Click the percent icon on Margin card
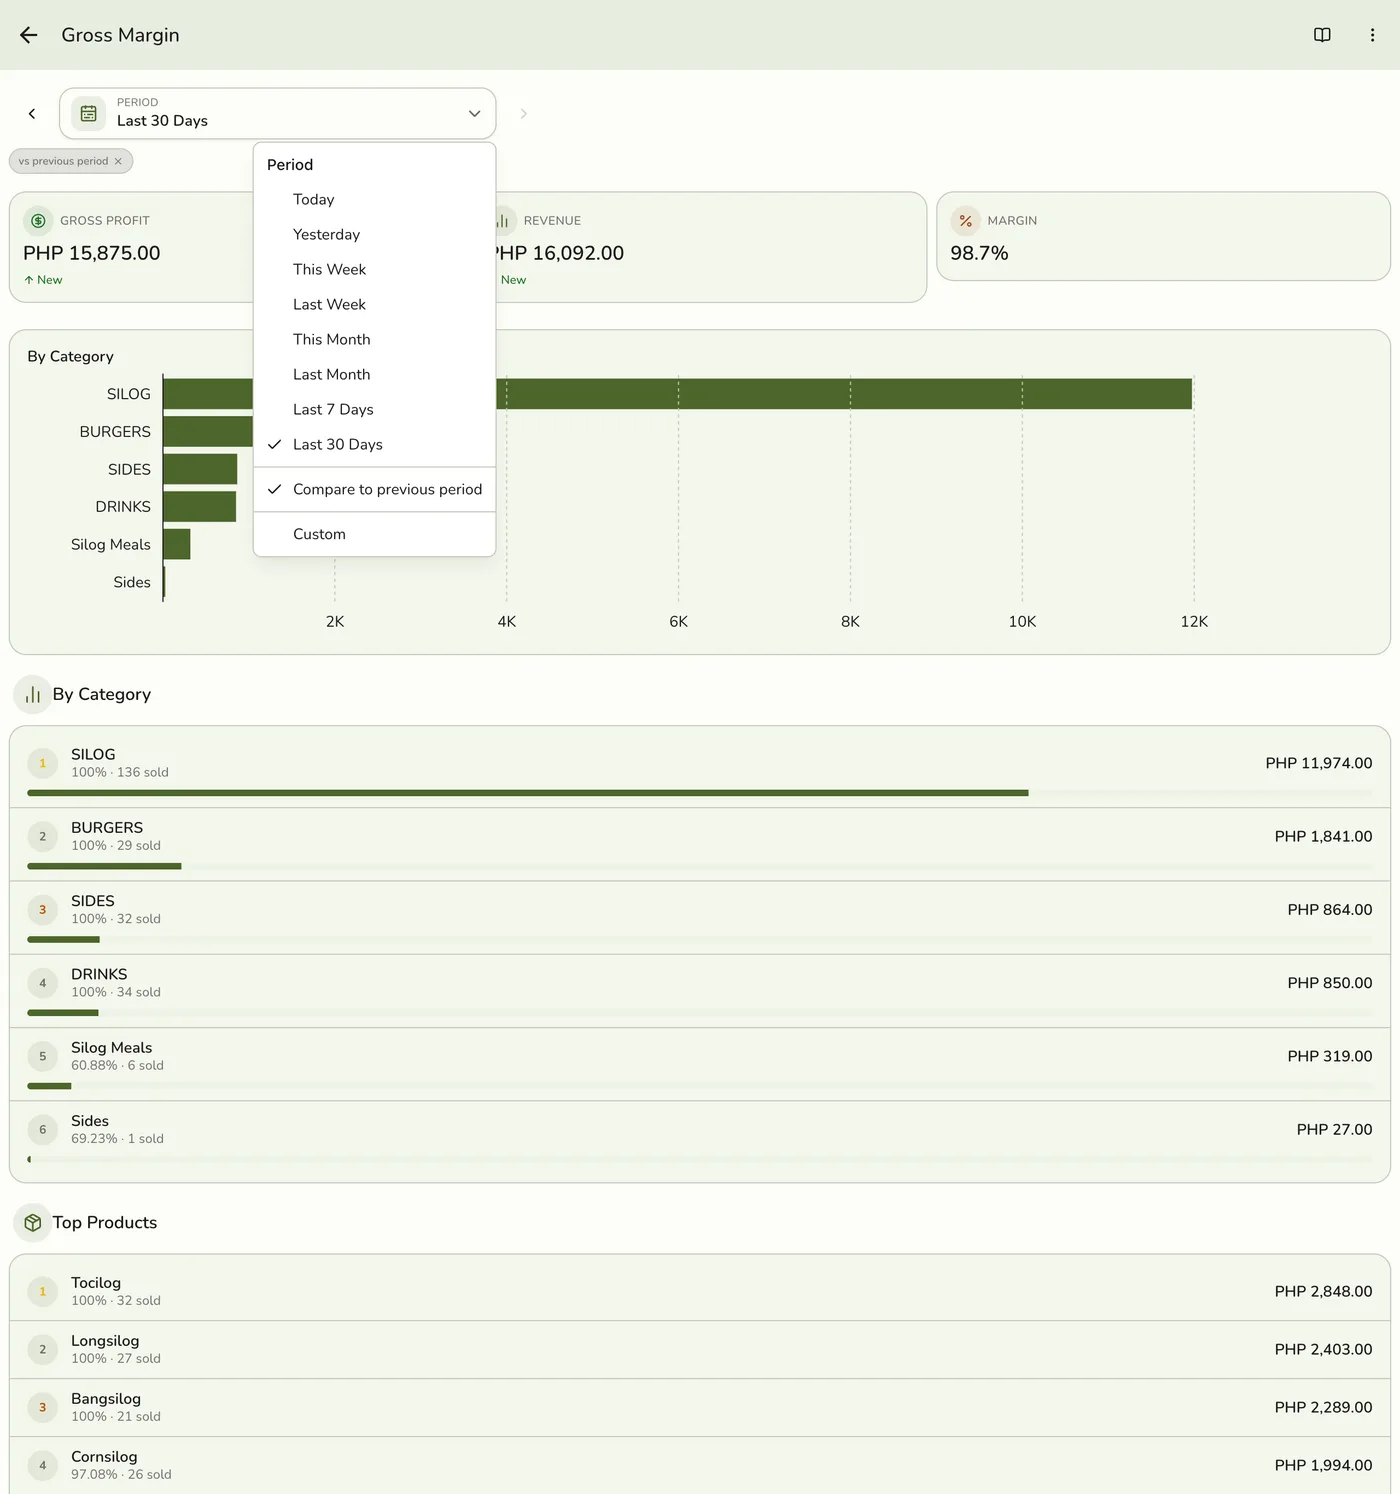Screen dimensions: 1400x1494 tap(965, 221)
